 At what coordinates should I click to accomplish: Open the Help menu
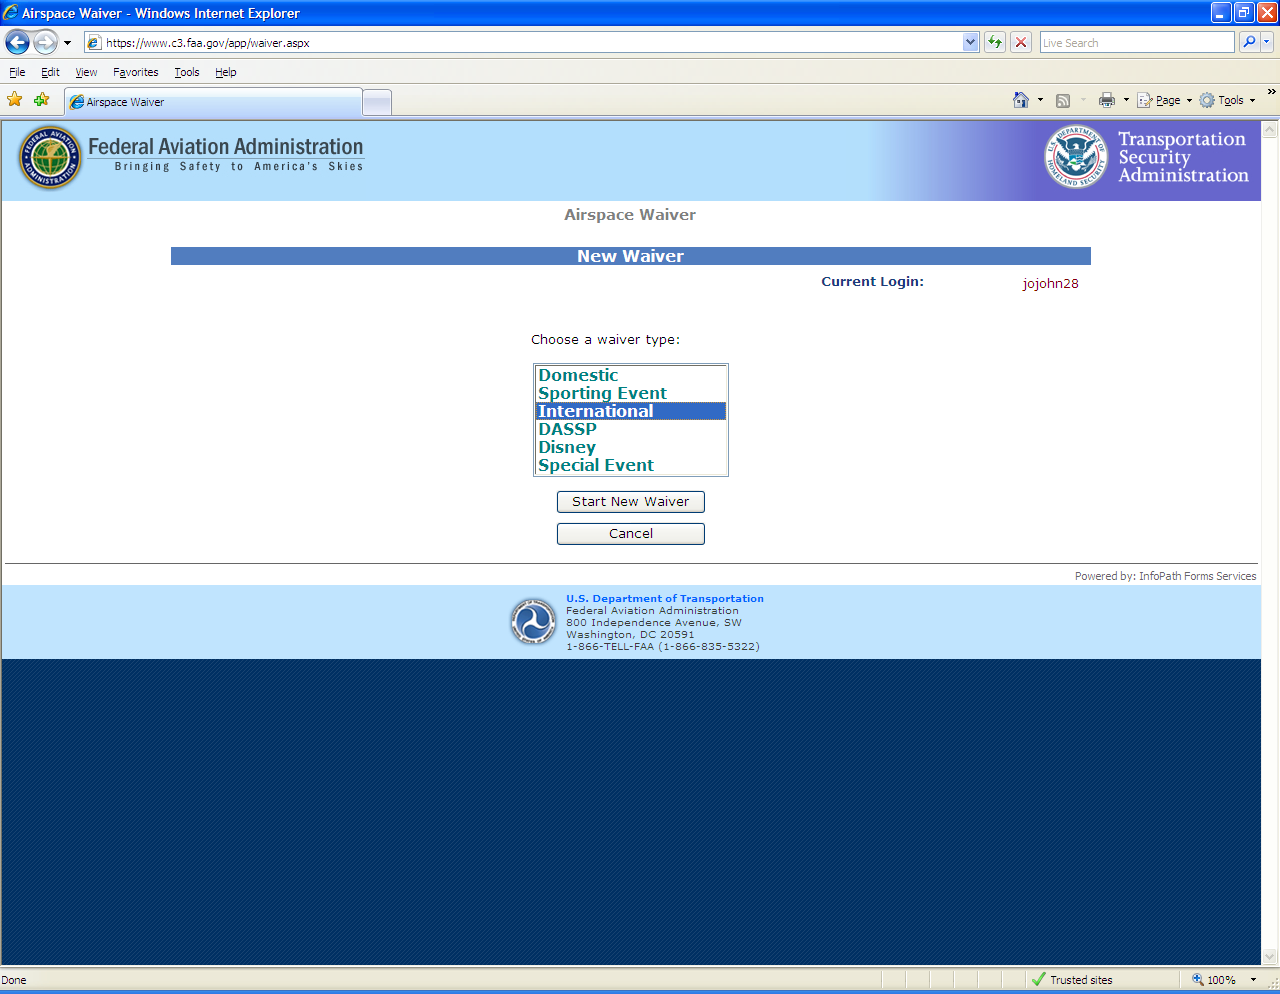point(225,72)
